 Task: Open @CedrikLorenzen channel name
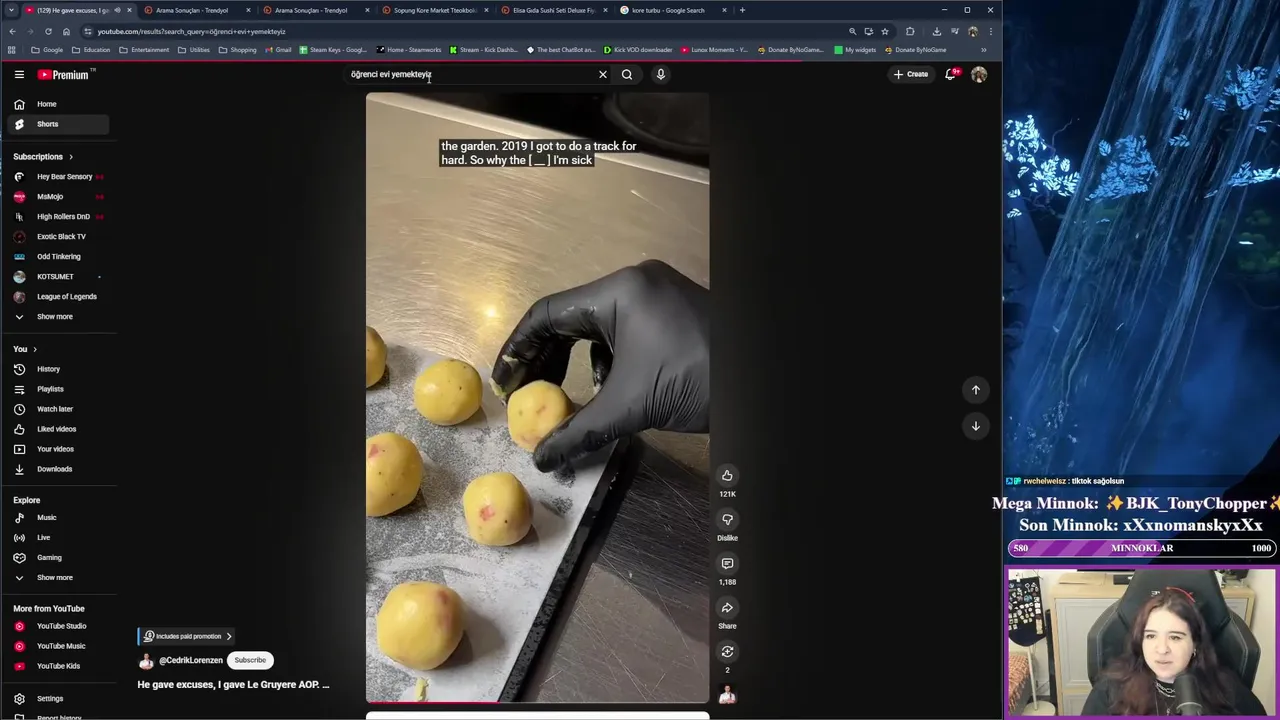point(191,660)
